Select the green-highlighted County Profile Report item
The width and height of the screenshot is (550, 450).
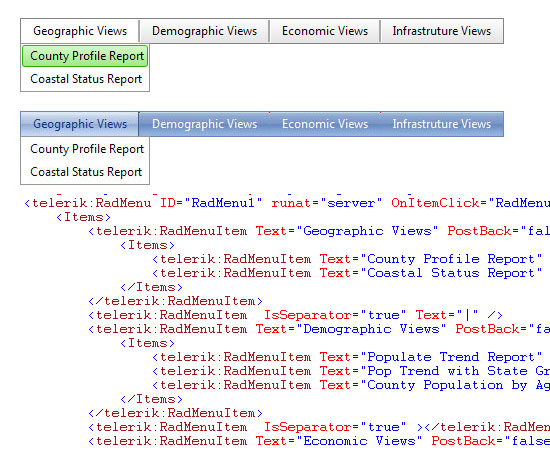85,56
